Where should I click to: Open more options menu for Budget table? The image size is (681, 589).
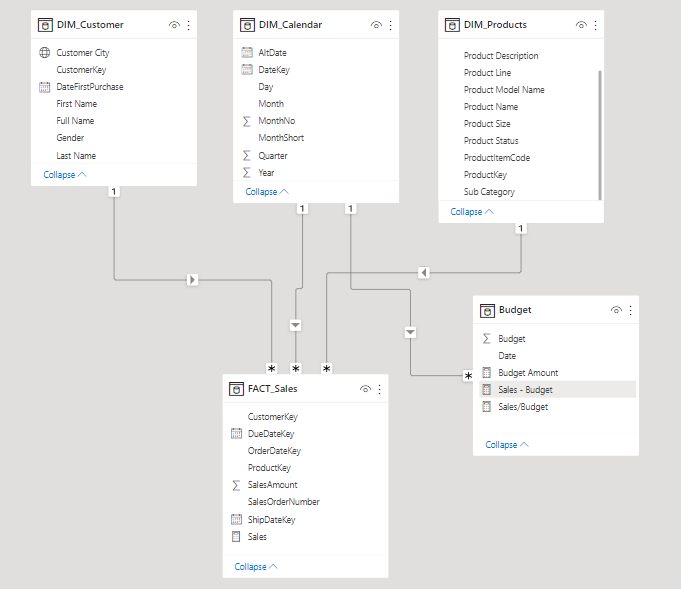point(630,310)
